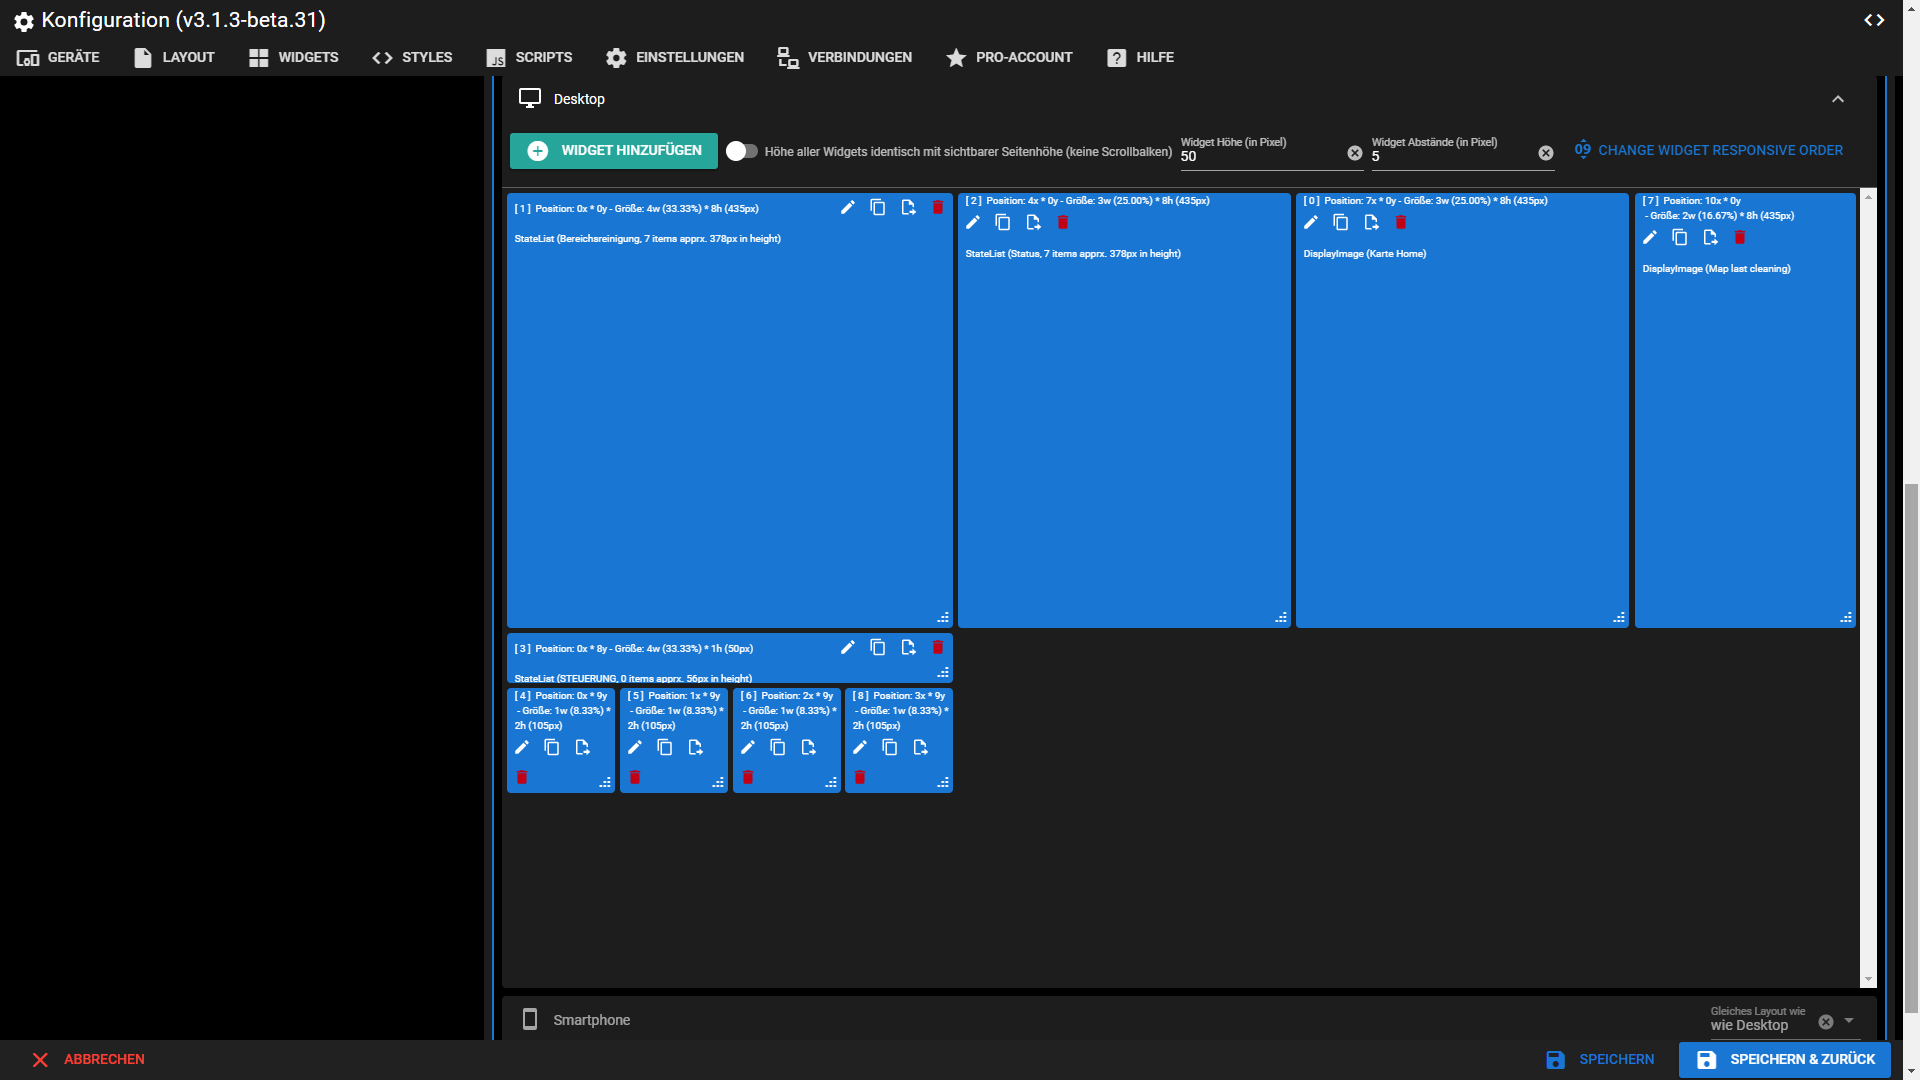
Task: Open the SCRIPTS tab
Action: coord(529,58)
